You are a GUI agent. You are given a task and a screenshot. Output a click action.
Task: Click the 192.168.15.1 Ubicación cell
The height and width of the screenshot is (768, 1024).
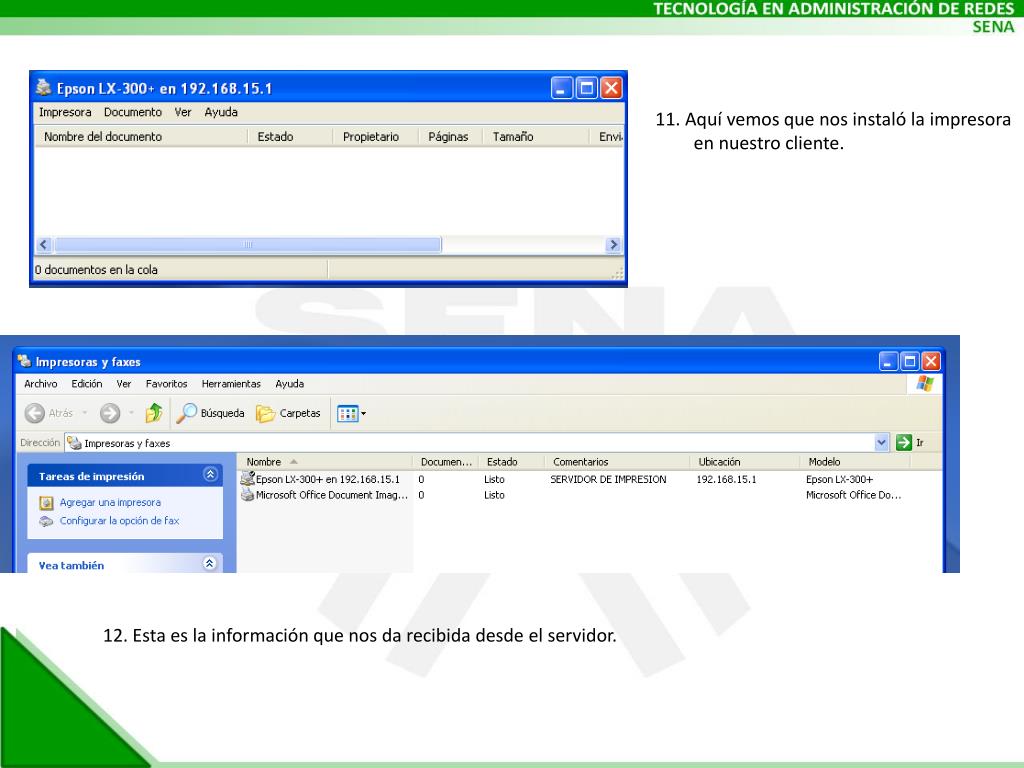click(726, 479)
